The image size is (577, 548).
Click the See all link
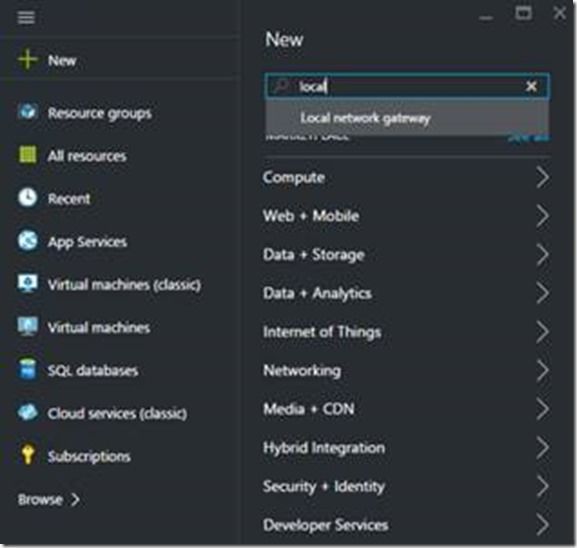click(x=528, y=138)
